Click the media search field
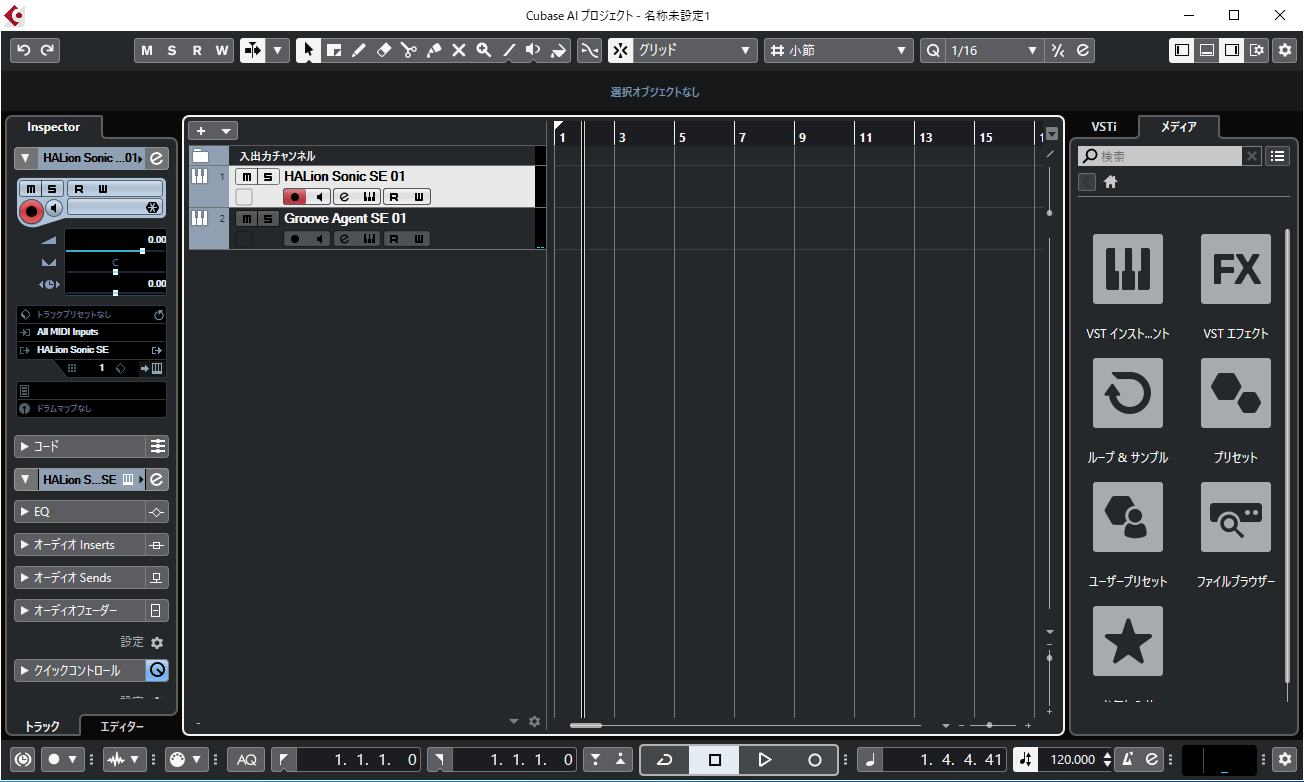The image size is (1304, 782). pyautogui.click(x=1160, y=156)
